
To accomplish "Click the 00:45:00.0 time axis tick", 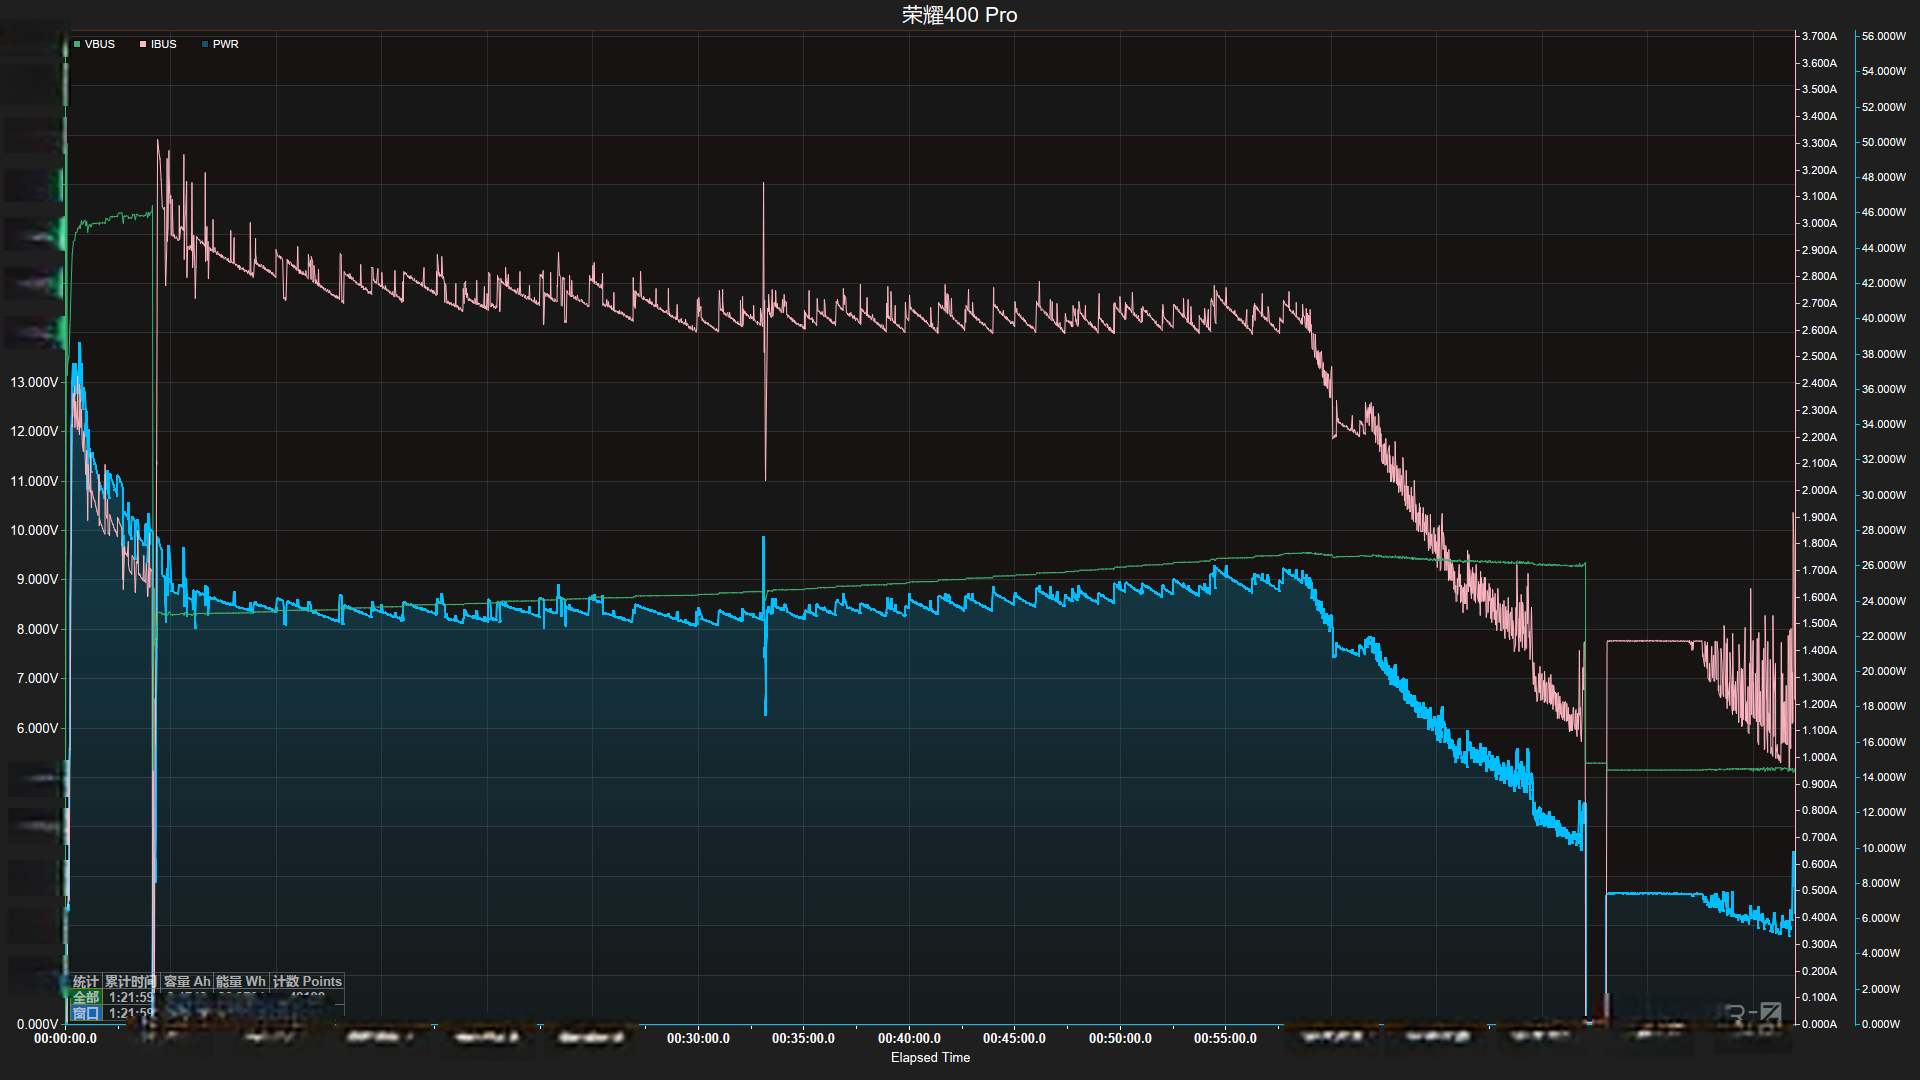I will pyautogui.click(x=1014, y=1038).
